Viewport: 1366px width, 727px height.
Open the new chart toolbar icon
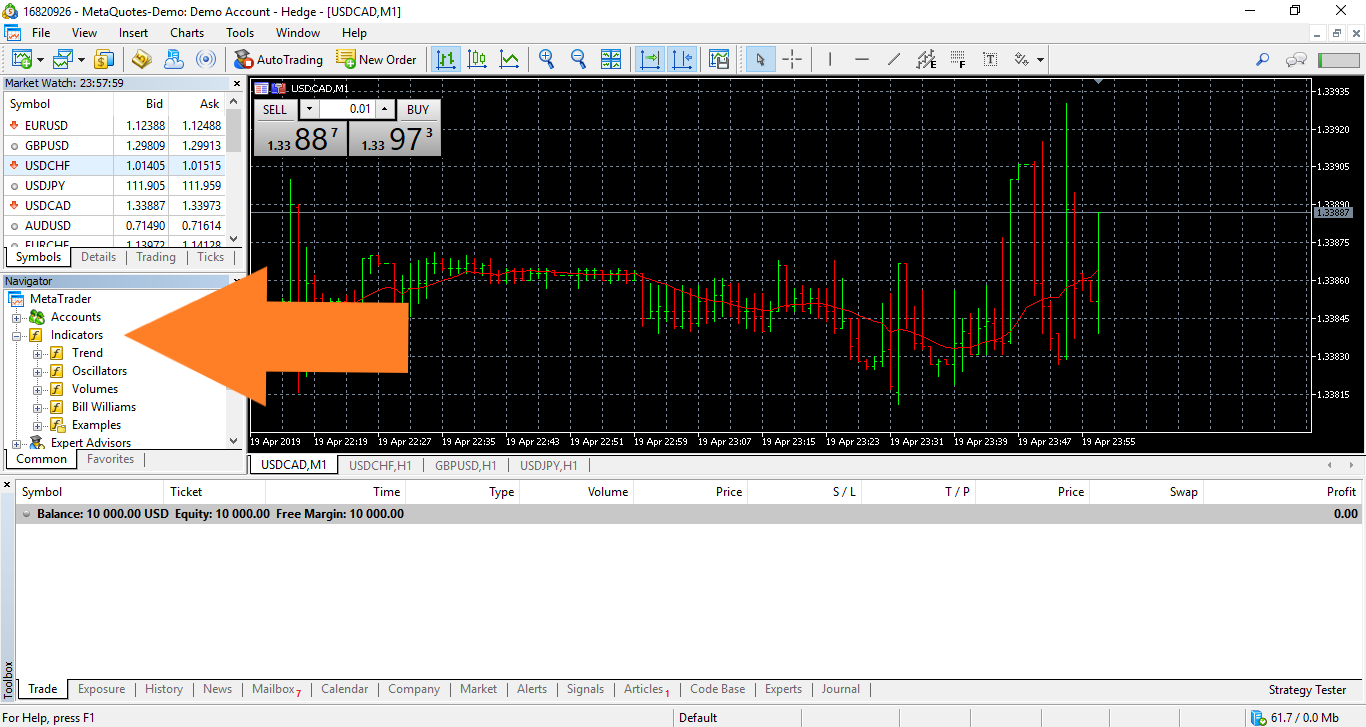pyautogui.click(x=21, y=59)
